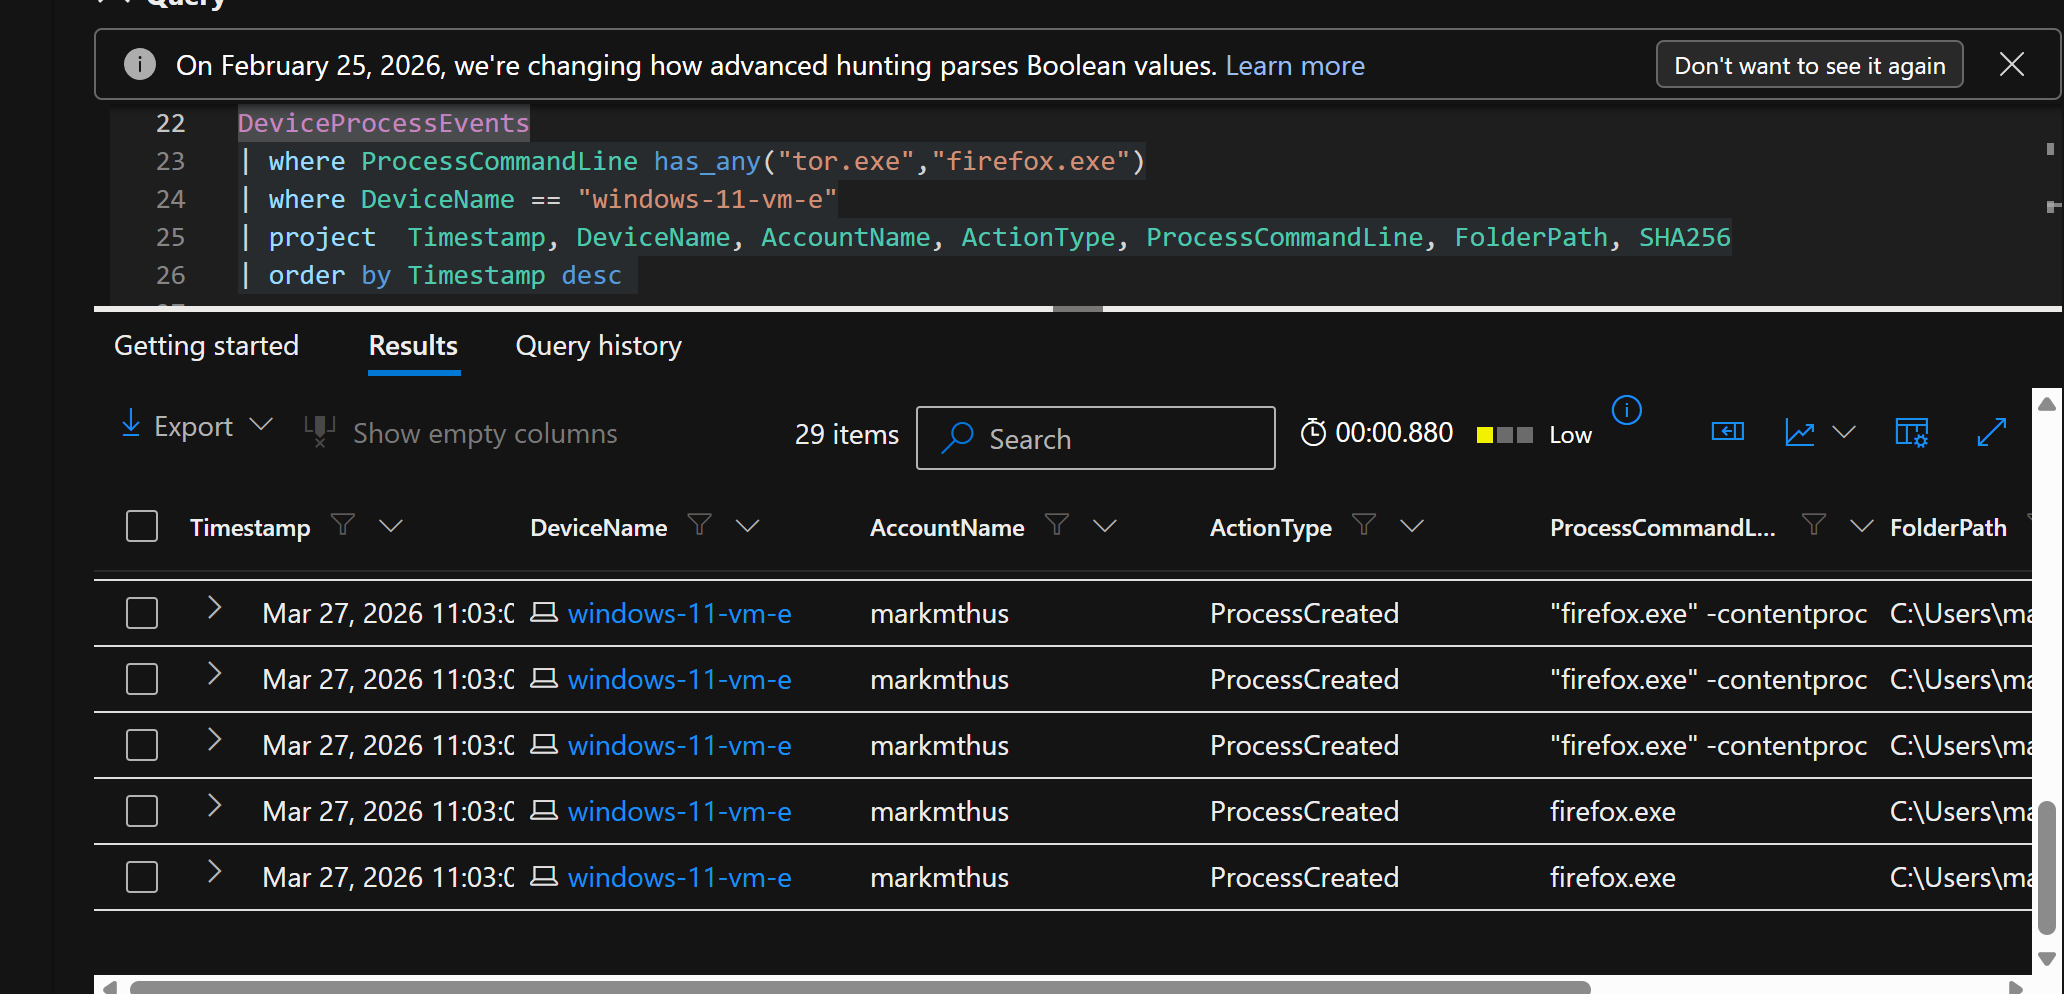Image resolution: width=2064 pixels, height=994 pixels.
Task: Check the first result row checkbox
Action: pos(142,613)
